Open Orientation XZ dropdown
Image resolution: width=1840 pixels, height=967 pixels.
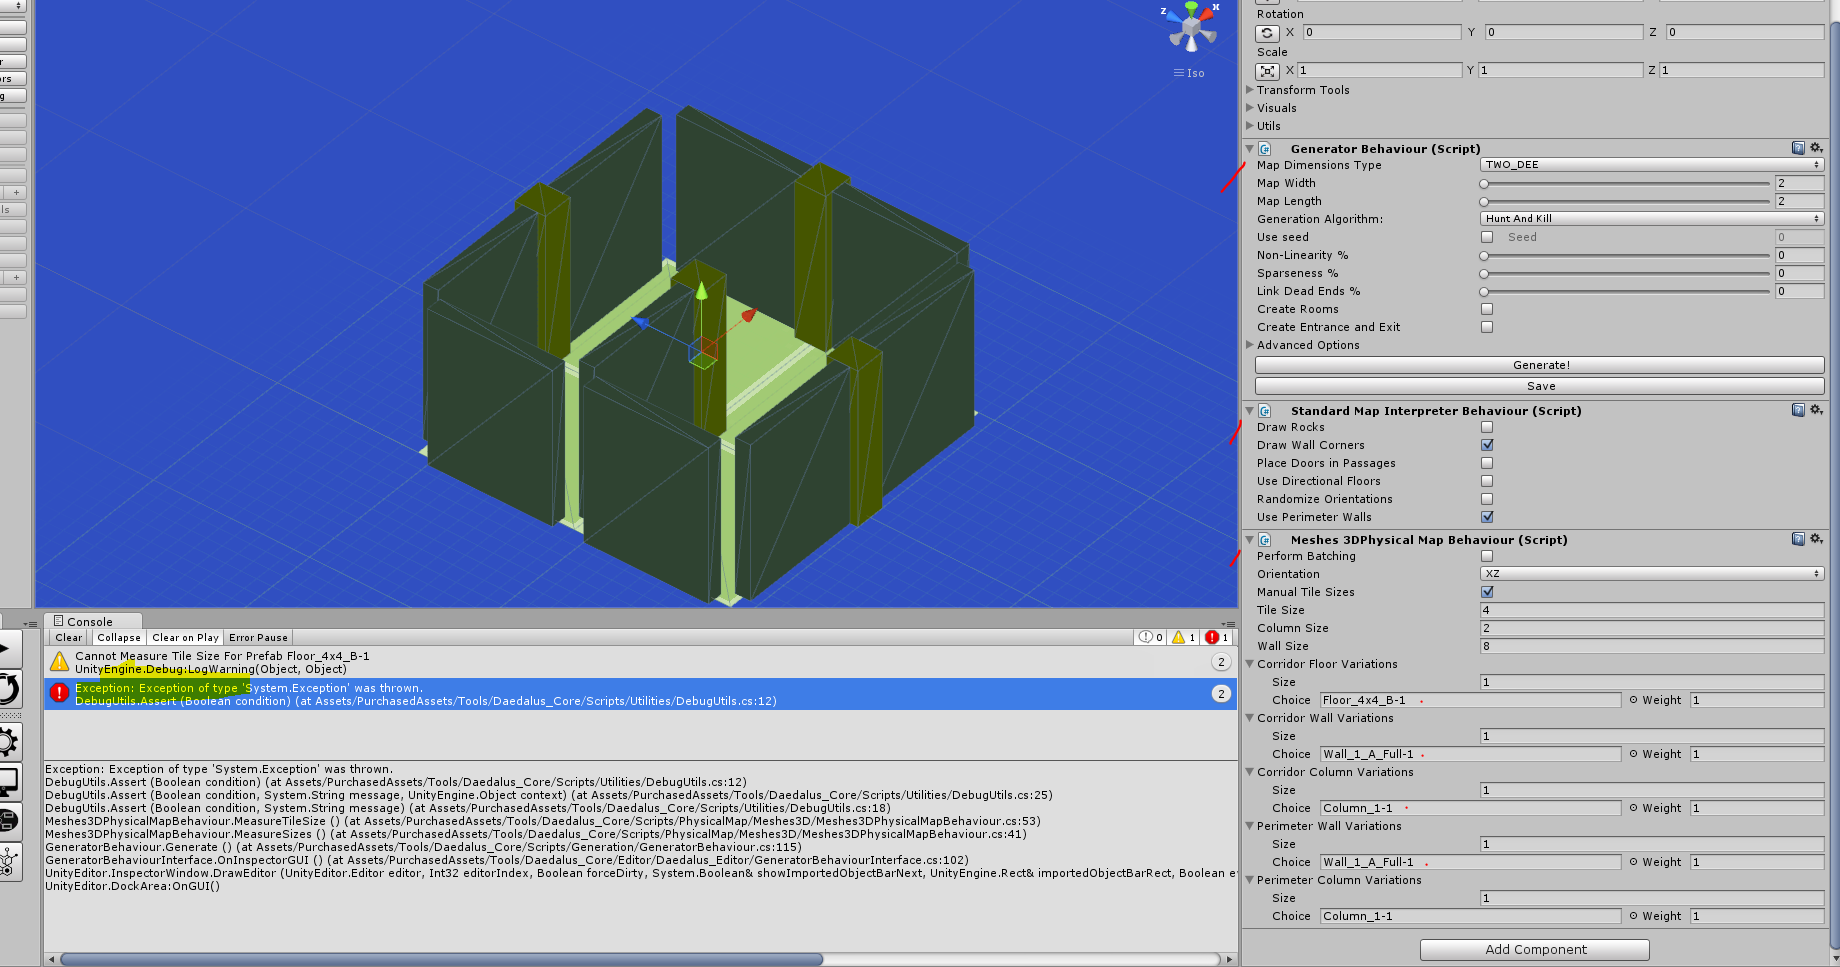(1652, 574)
